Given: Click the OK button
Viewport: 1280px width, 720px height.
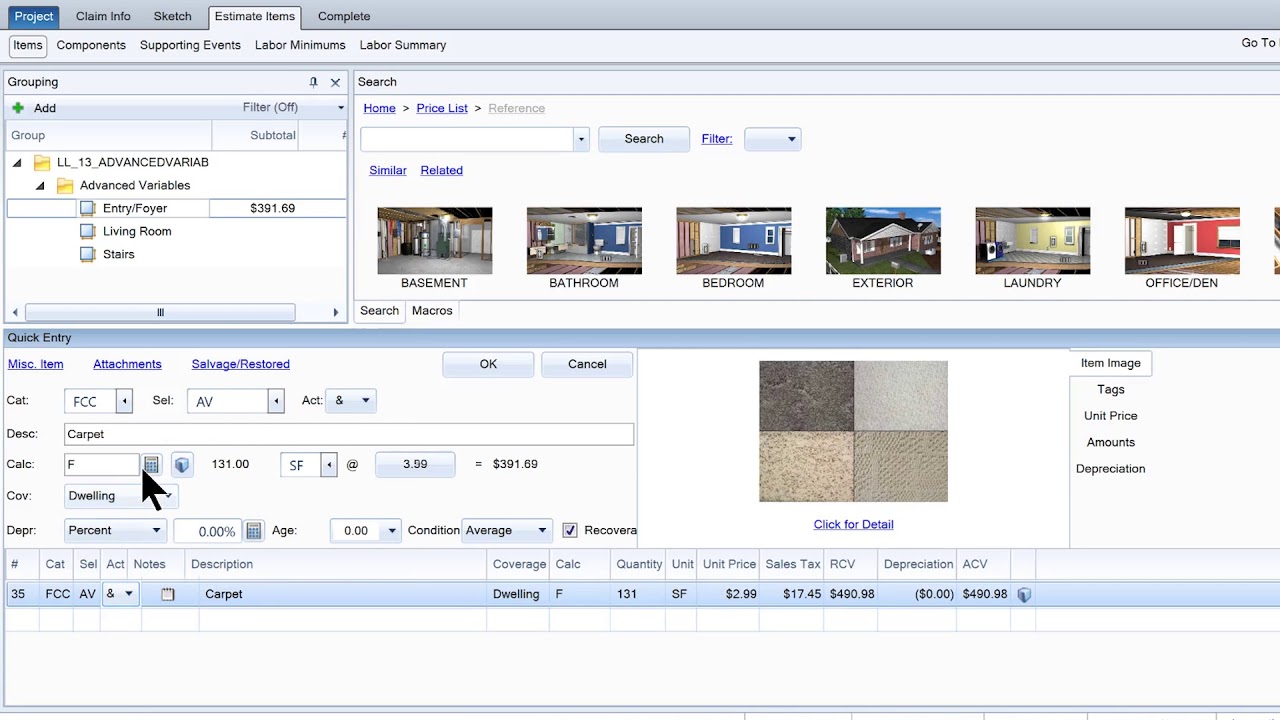Looking at the screenshot, I should click(x=488, y=364).
